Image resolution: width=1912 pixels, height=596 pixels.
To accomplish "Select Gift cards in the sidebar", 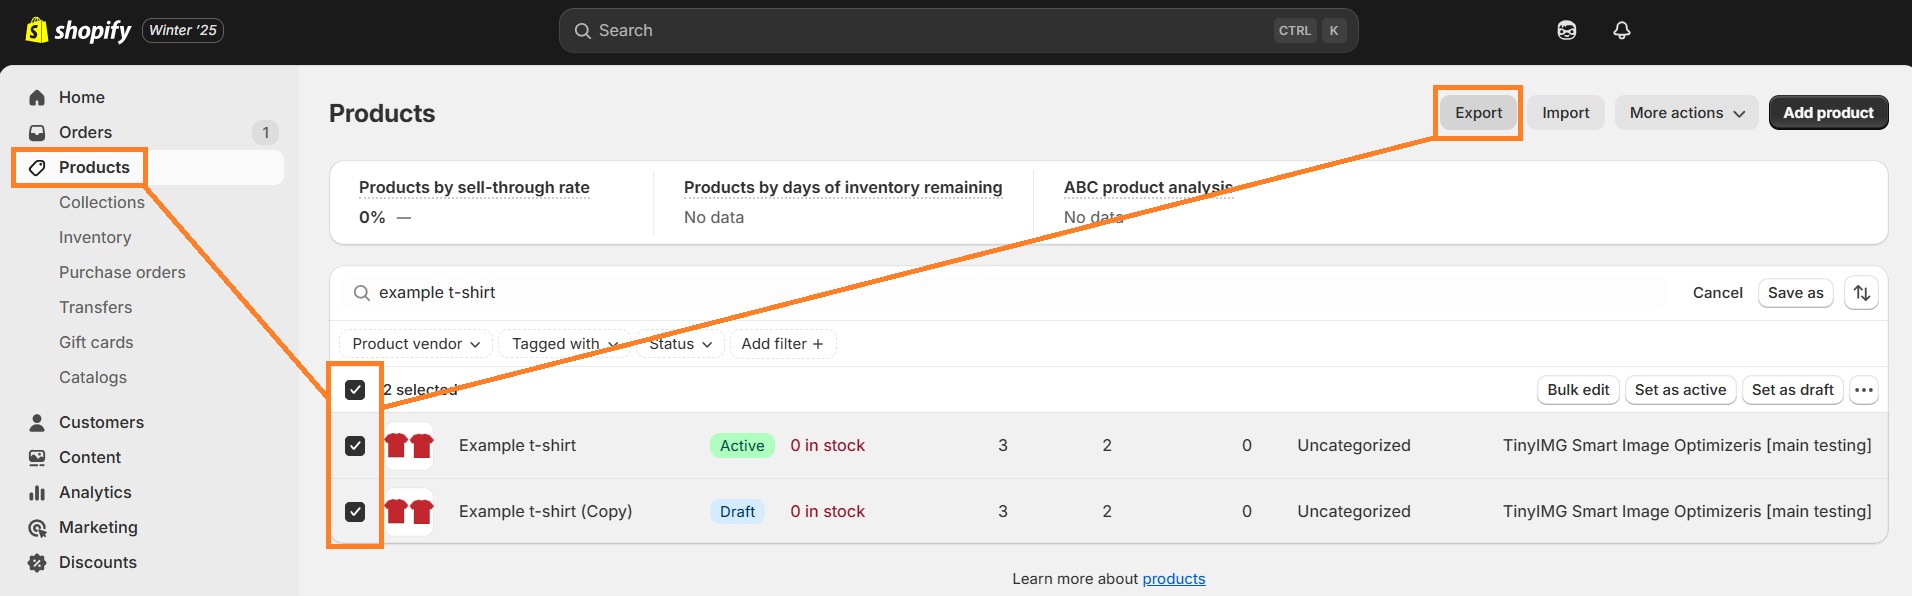I will [96, 342].
